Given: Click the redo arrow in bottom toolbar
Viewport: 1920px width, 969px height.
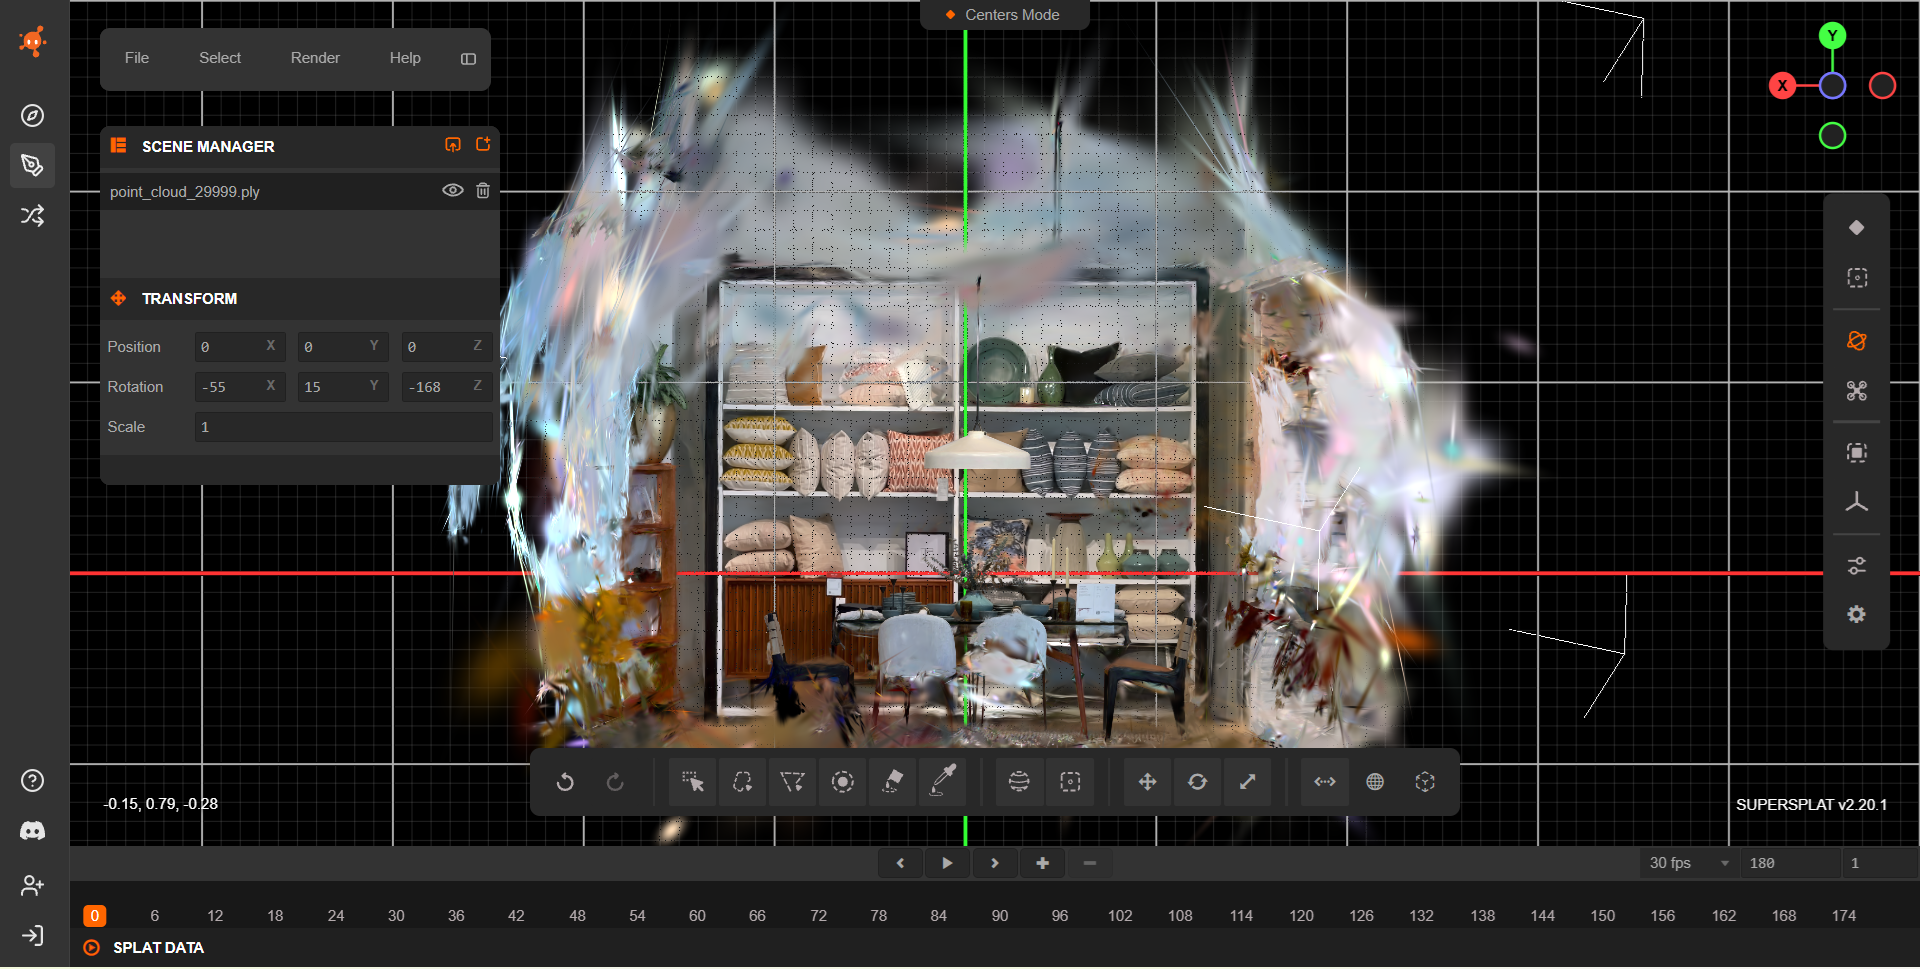Looking at the screenshot, I should 615,782.
